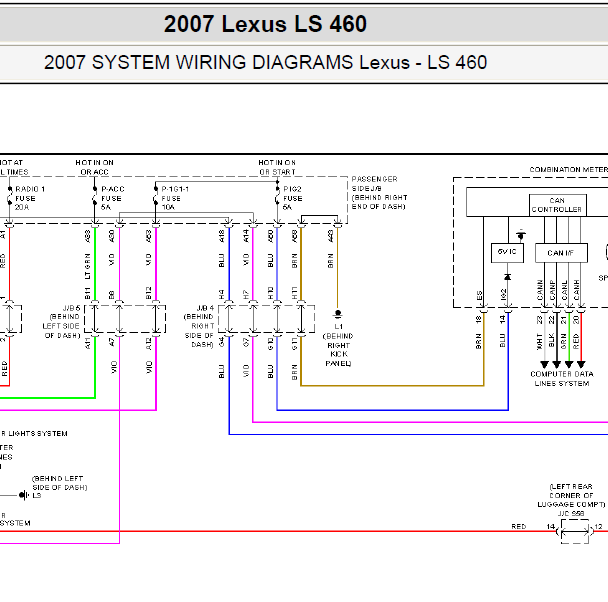608x602 pixels.
Task: Click pin label G10
Action: click(x=270, y=343)
